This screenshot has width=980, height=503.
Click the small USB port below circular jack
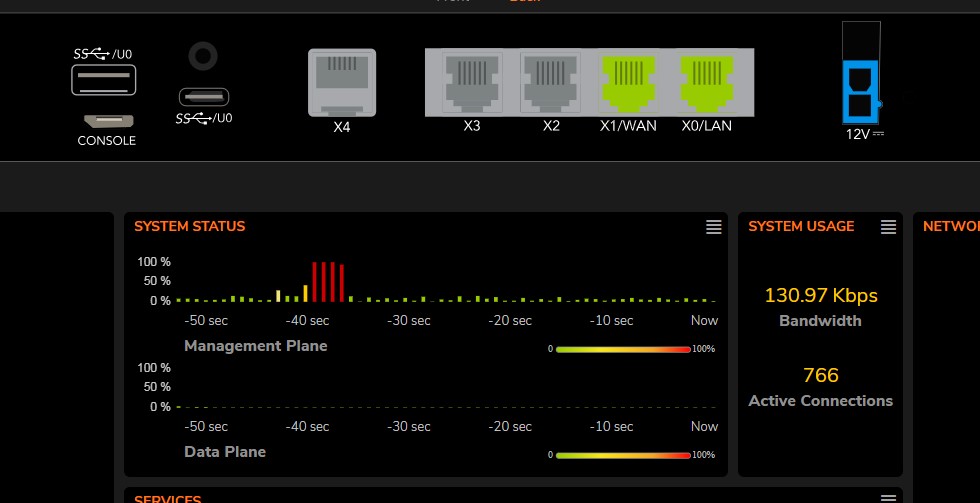point(204,97)
